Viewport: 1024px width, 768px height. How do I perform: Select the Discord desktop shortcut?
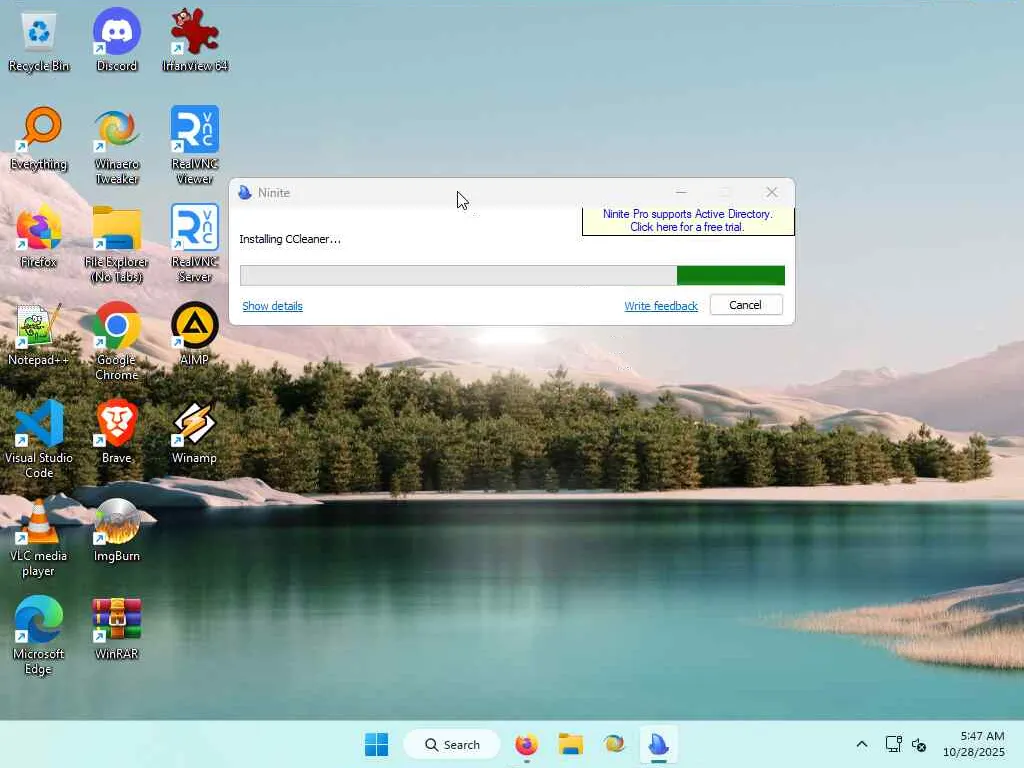click(x=116, y=40)
